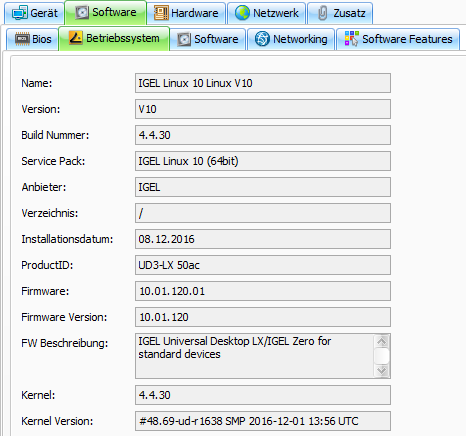Click the Firmware field 10.01.120.01
The image size is (466, 436).
point(263,291)
